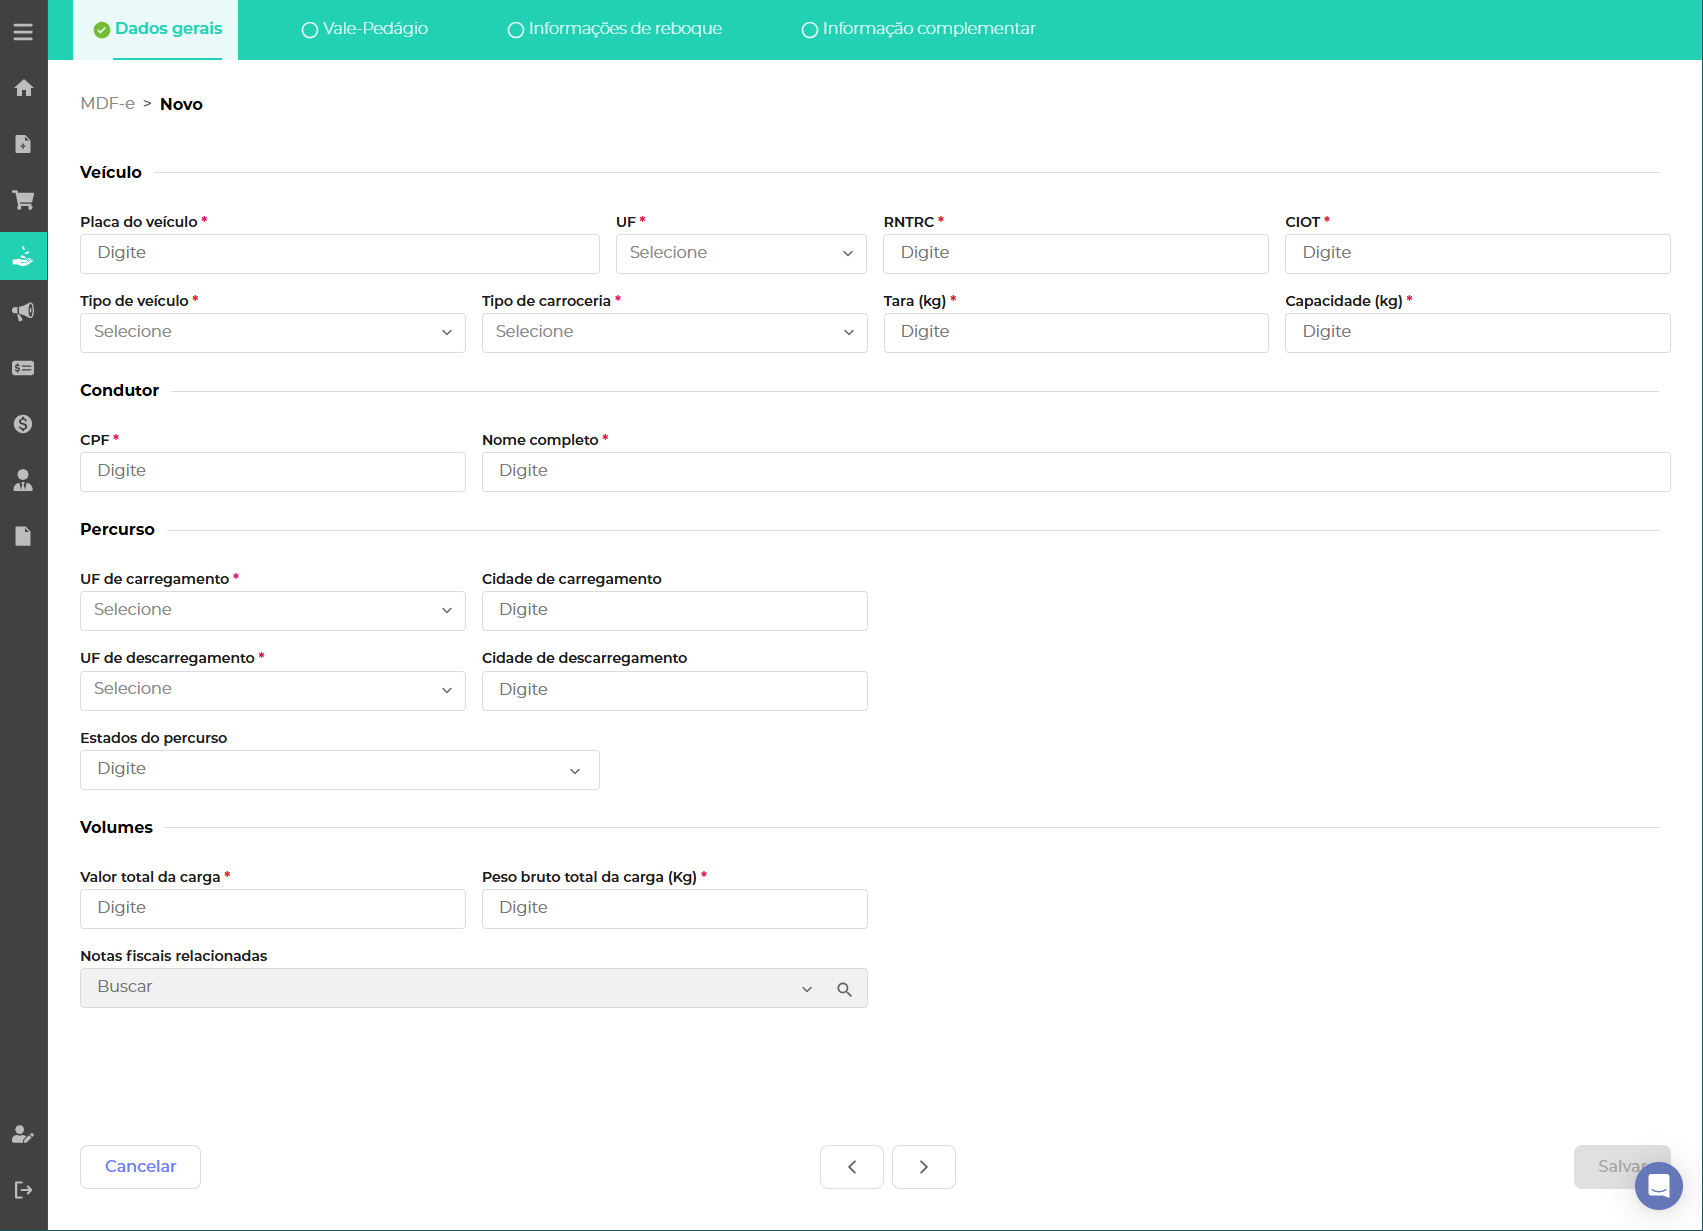Click the shopping cart sidebar icon
The height and width of the screenshot is (1231, 1703).
pyautogui.click(x=23, y=200)
